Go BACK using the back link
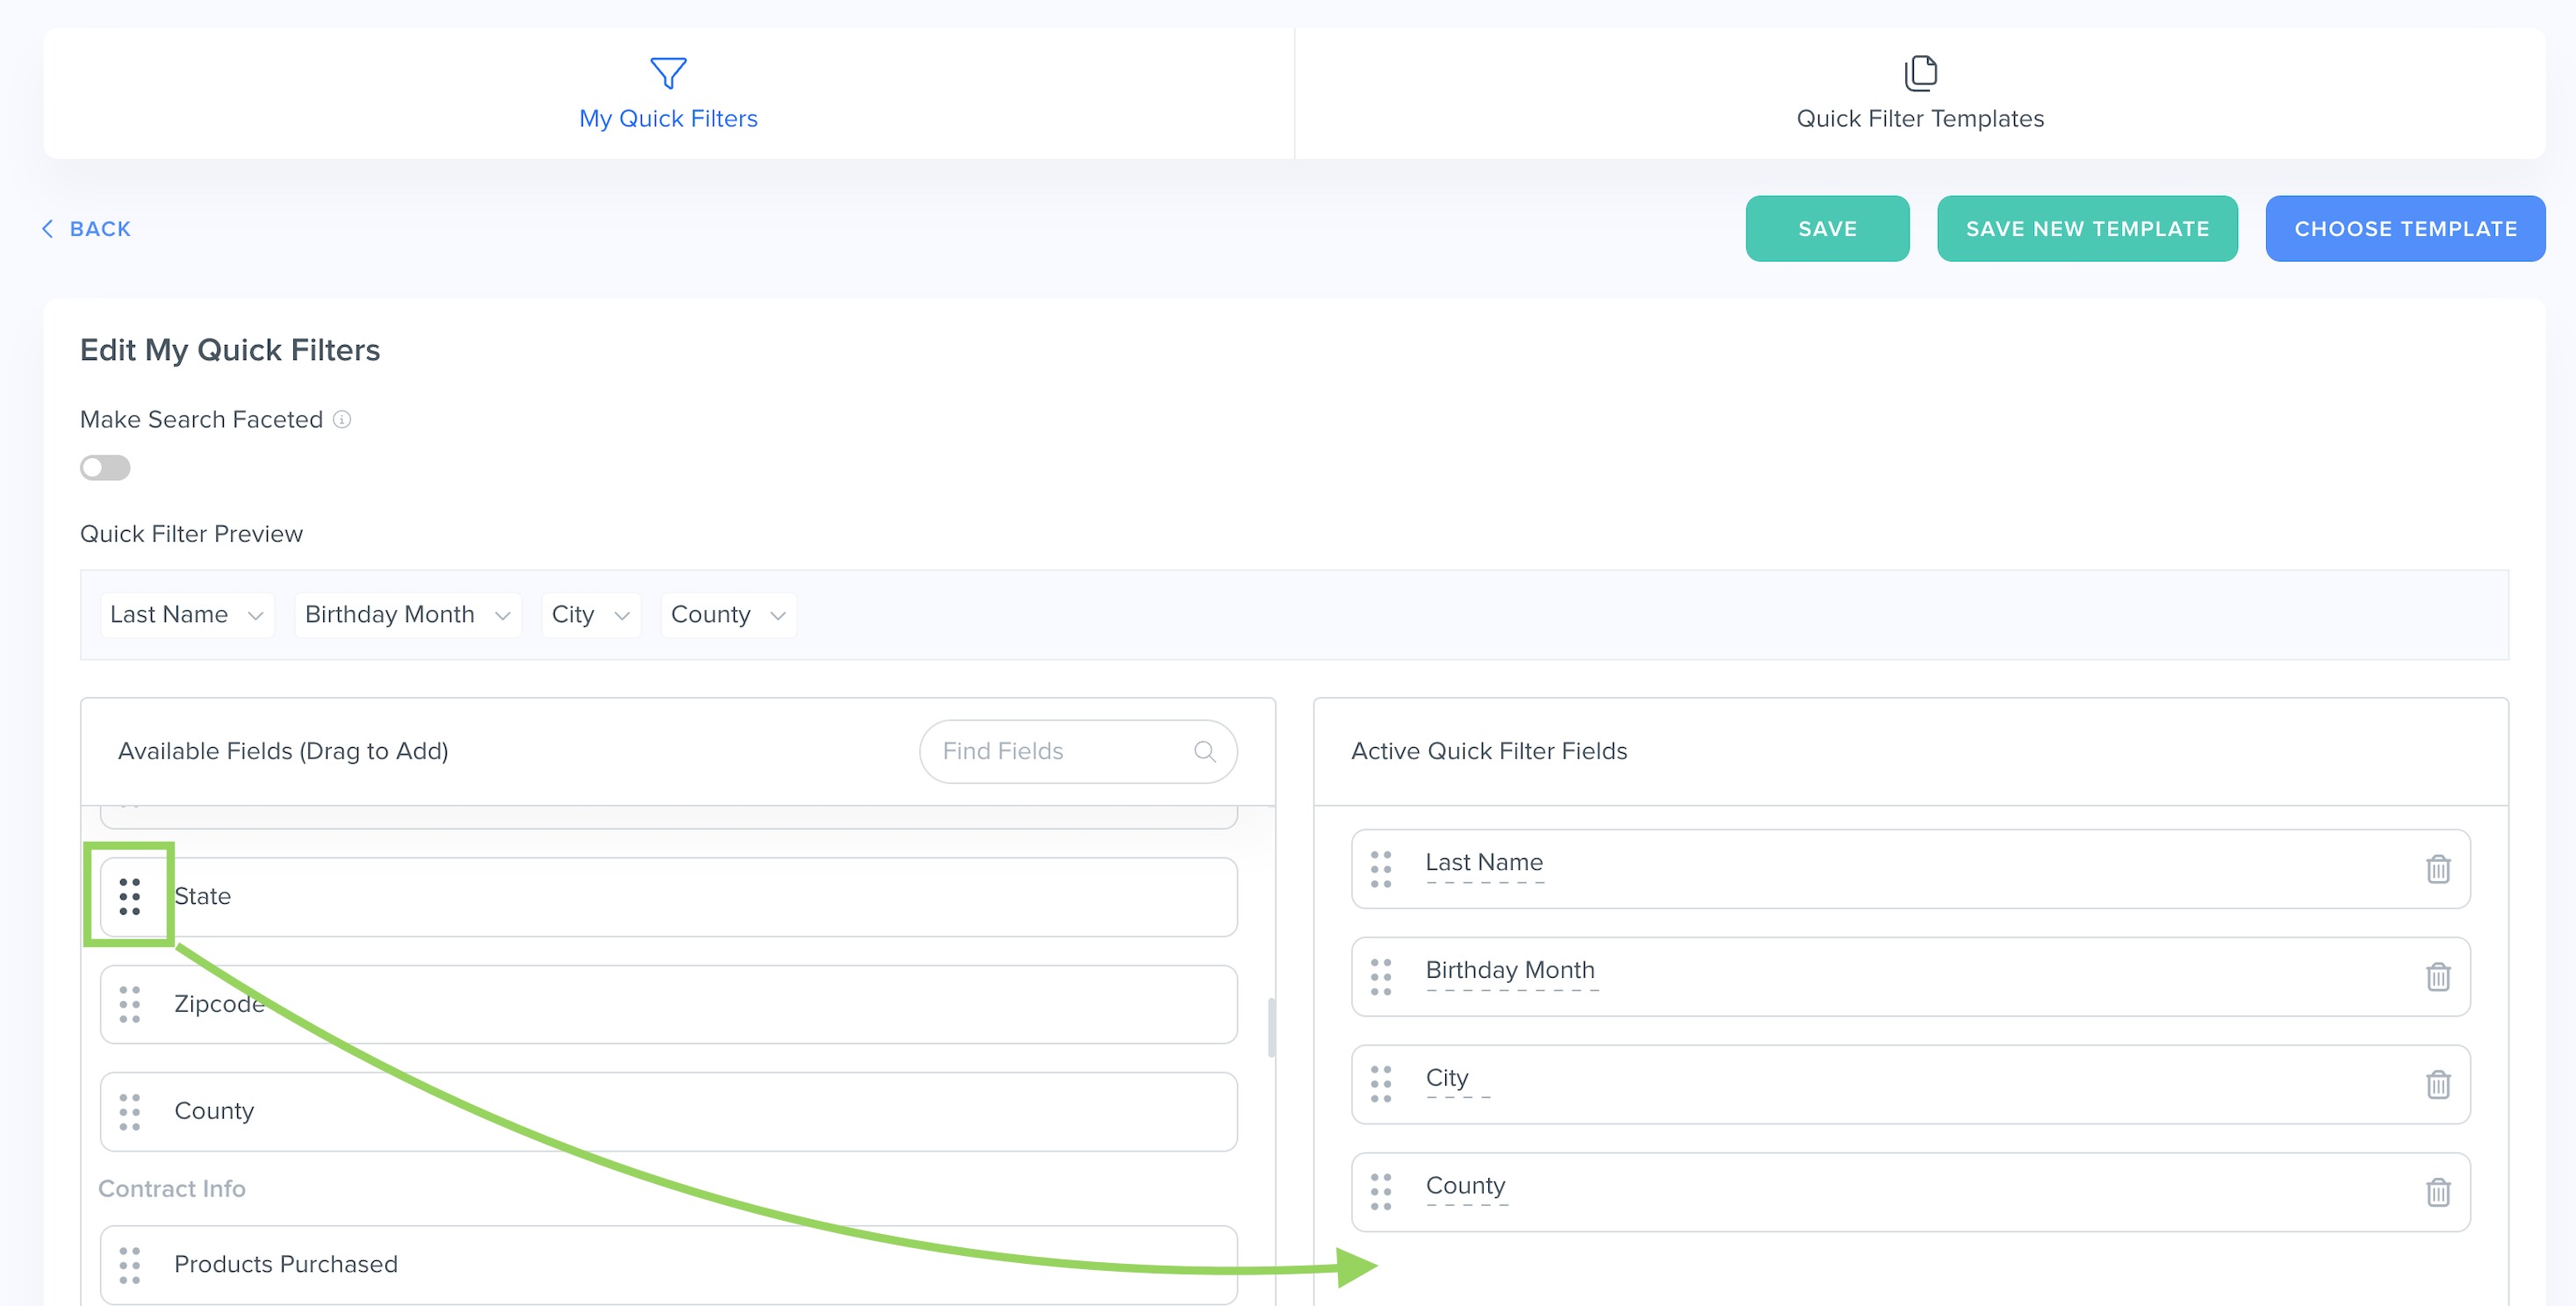 (x=87, y=228)
